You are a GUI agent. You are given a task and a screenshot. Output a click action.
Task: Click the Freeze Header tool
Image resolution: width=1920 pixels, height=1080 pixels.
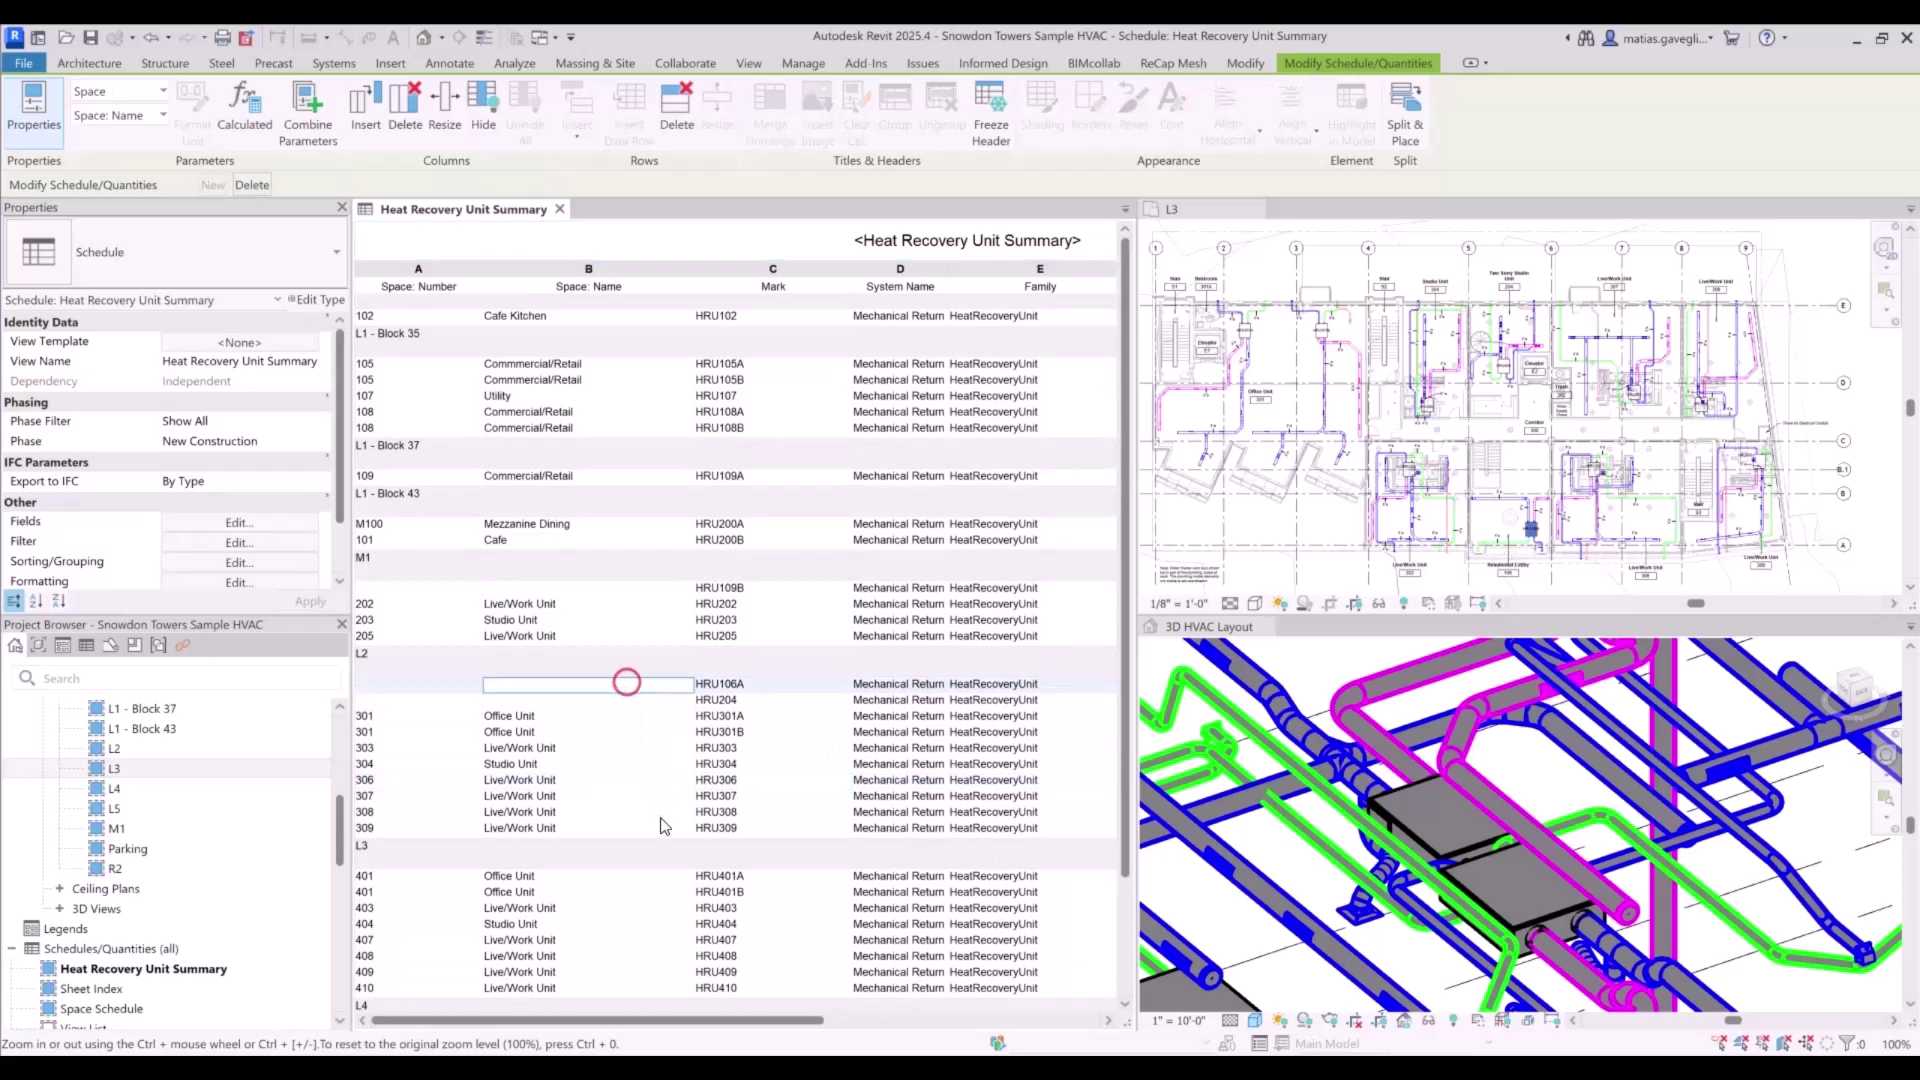[990, 113]
